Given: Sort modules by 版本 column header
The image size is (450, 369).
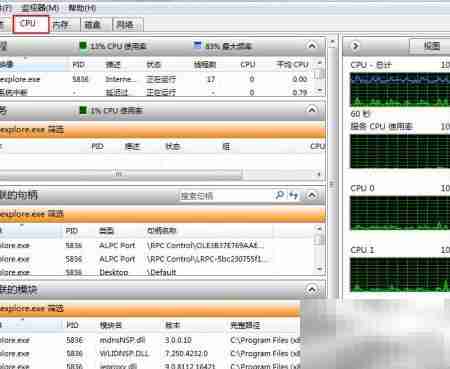Looking at the screenshot, I should [x=173, y=325].
